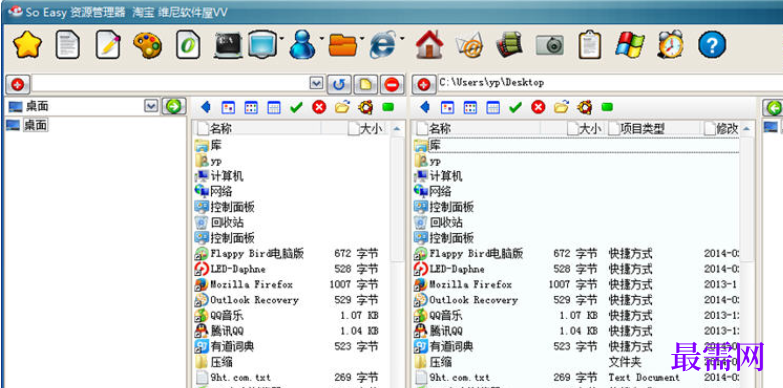The height and width of the screenshot is (388, 783).
Task: Click open-folder icon in left file pane toolbar
Action: [342, 107]
